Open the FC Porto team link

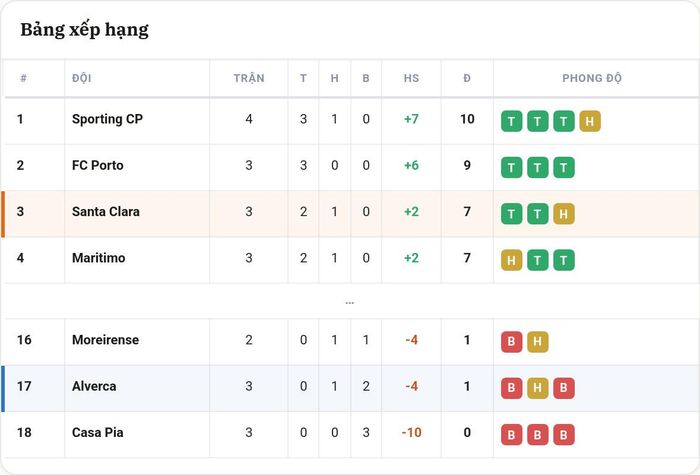coord(97,166)
